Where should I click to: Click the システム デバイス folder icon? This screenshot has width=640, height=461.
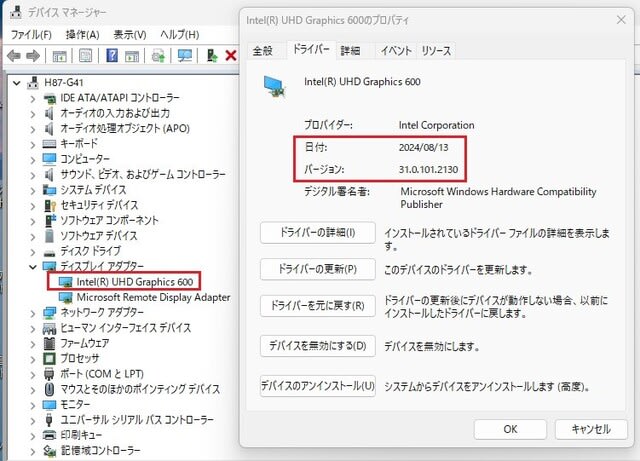click(49, 190)
